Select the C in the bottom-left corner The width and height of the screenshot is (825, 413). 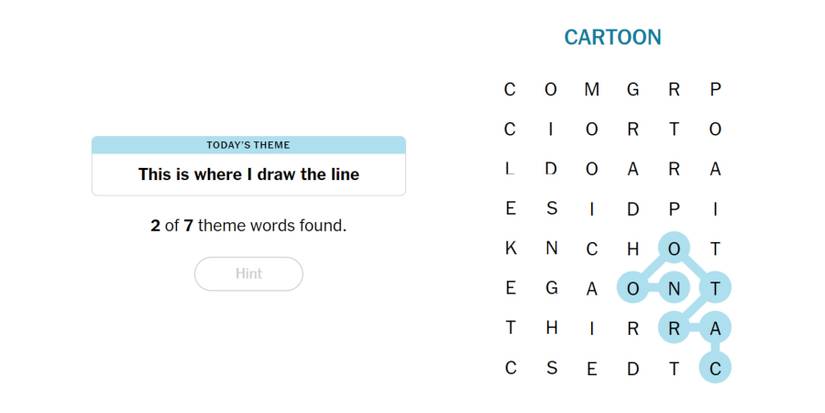(x=510, y=368)
